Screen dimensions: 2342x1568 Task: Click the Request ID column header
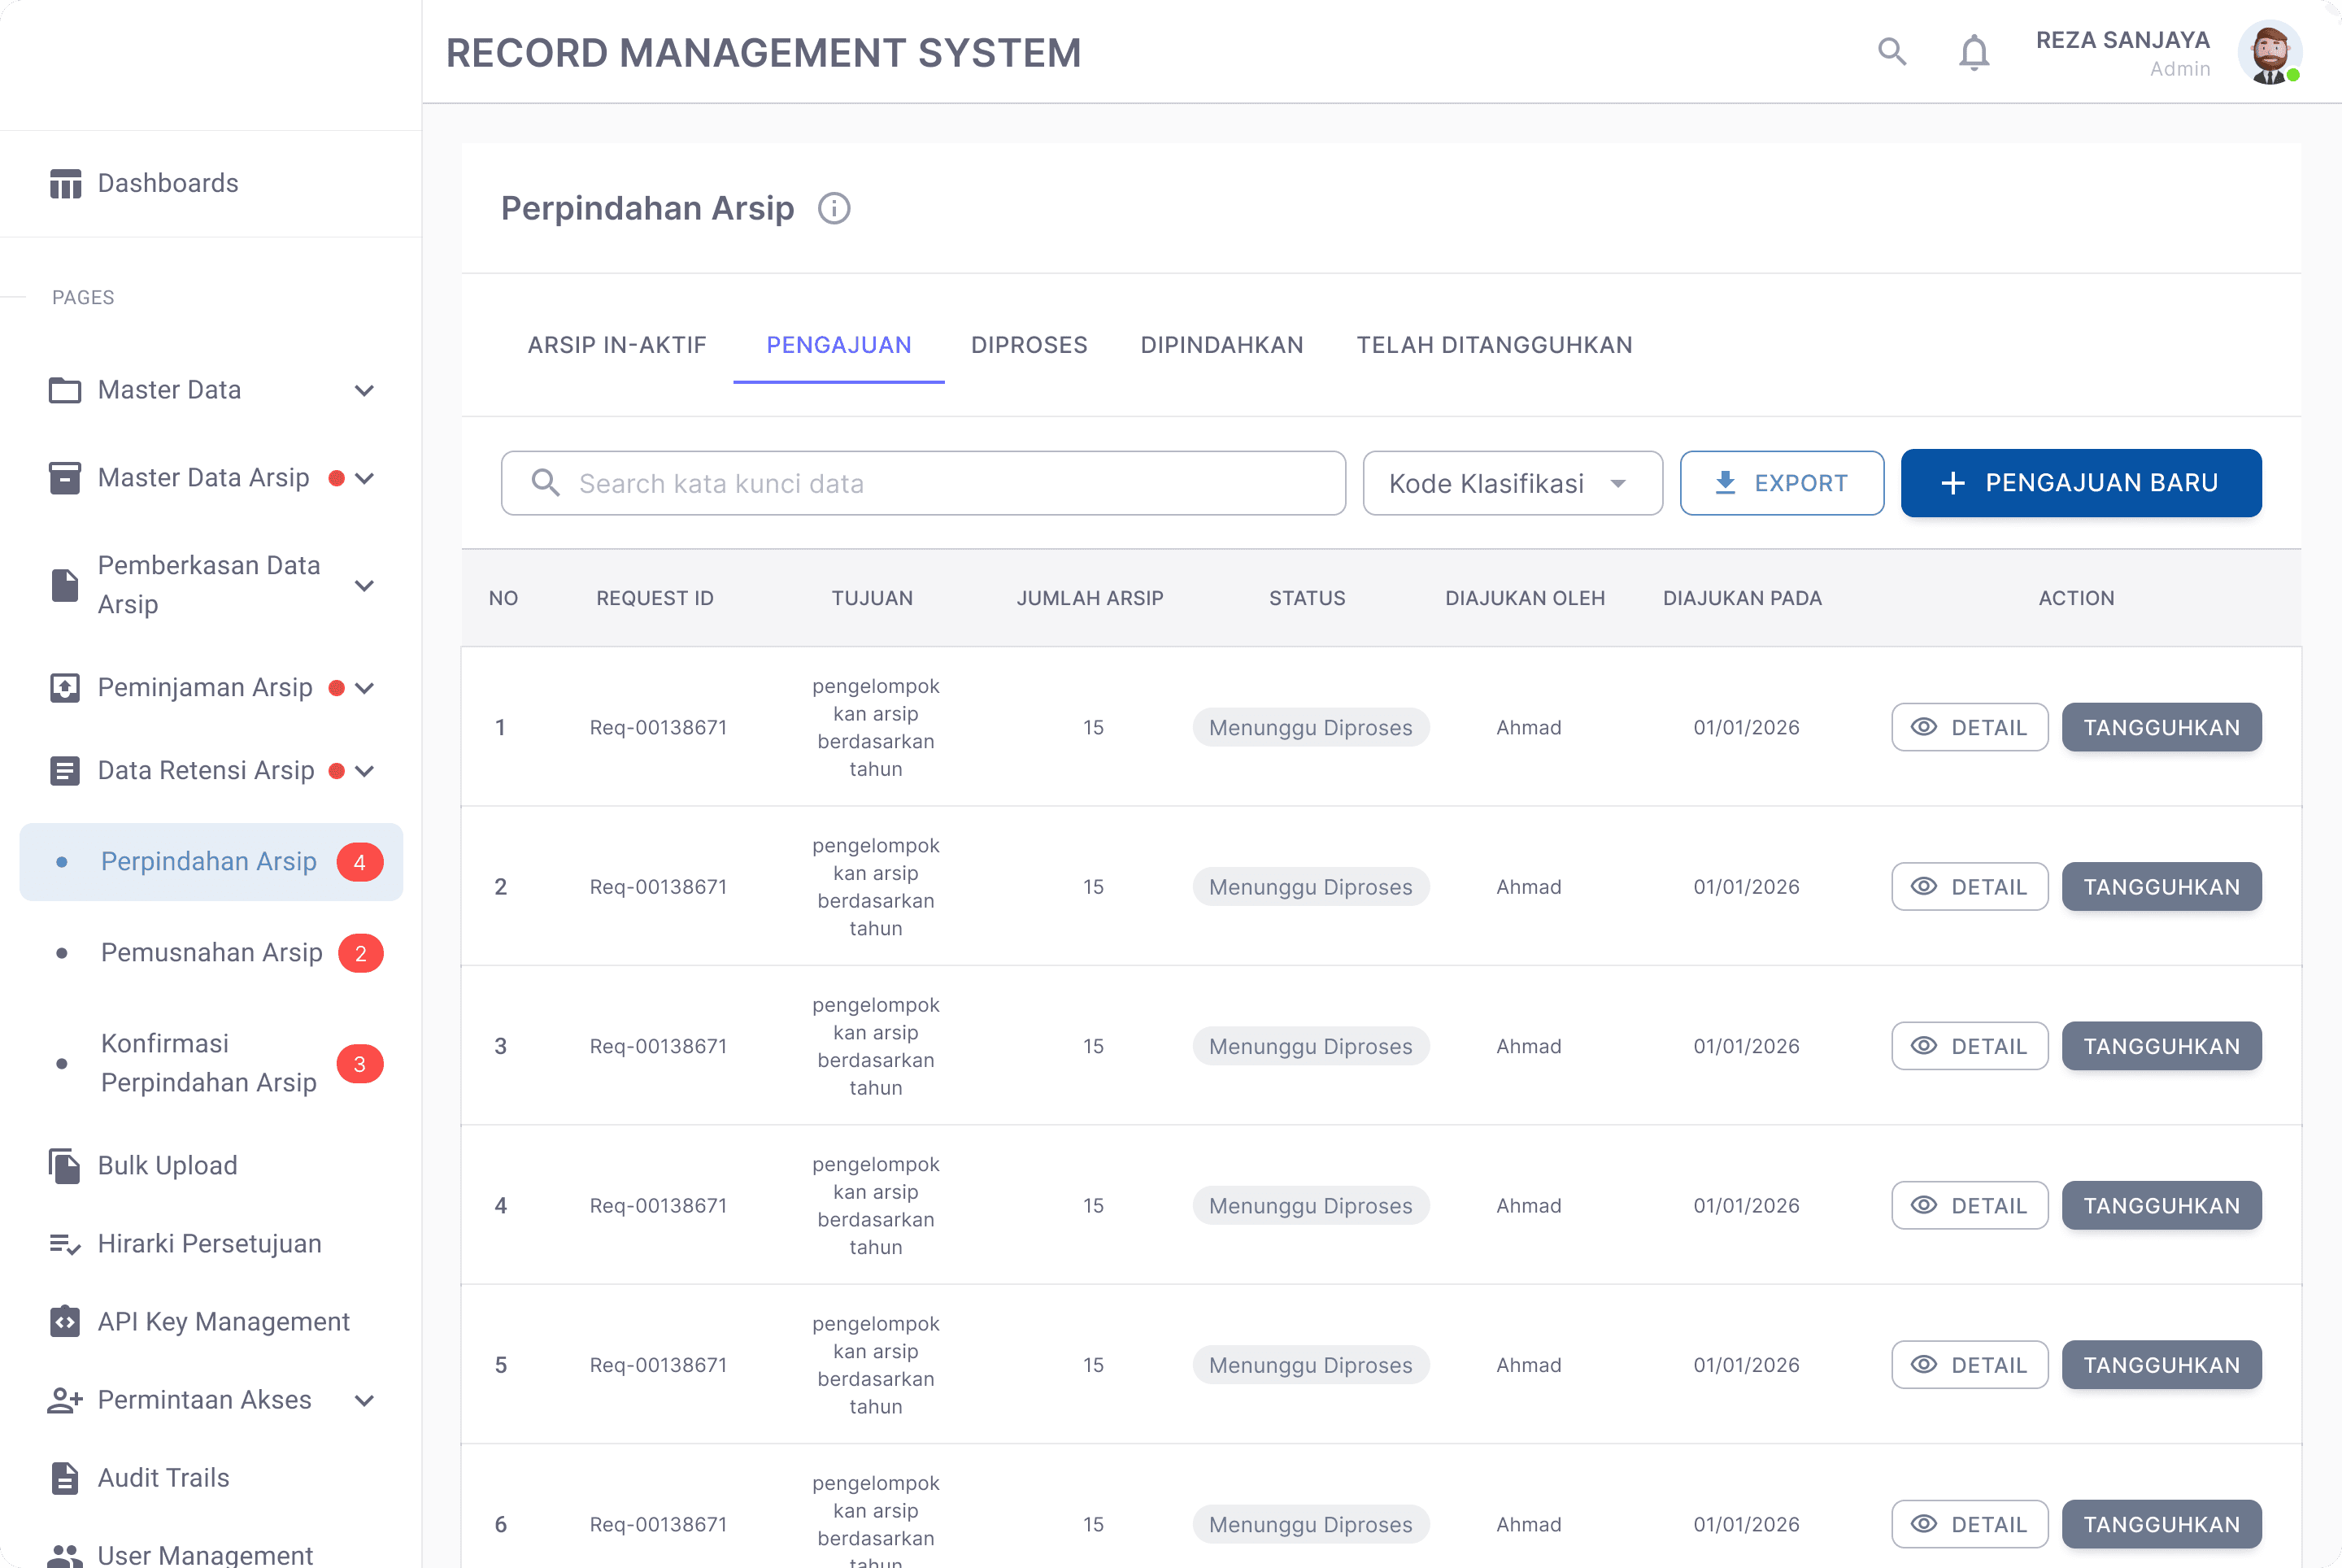(655, 598)
